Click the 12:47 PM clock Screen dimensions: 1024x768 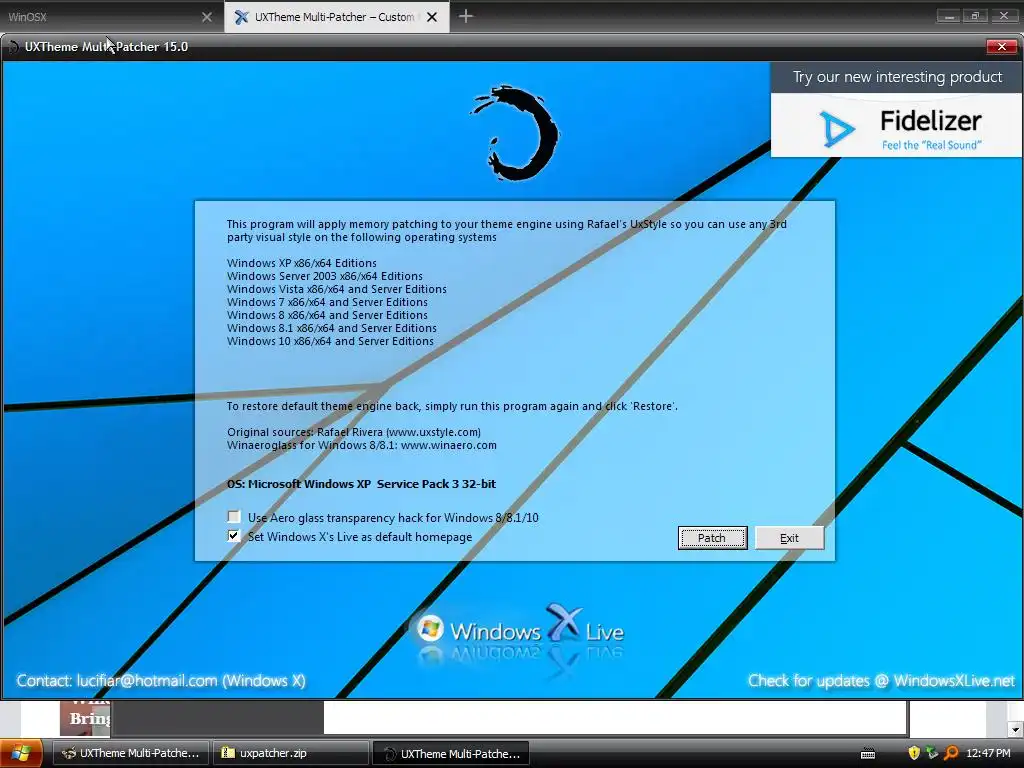click(x=988, y=753)
